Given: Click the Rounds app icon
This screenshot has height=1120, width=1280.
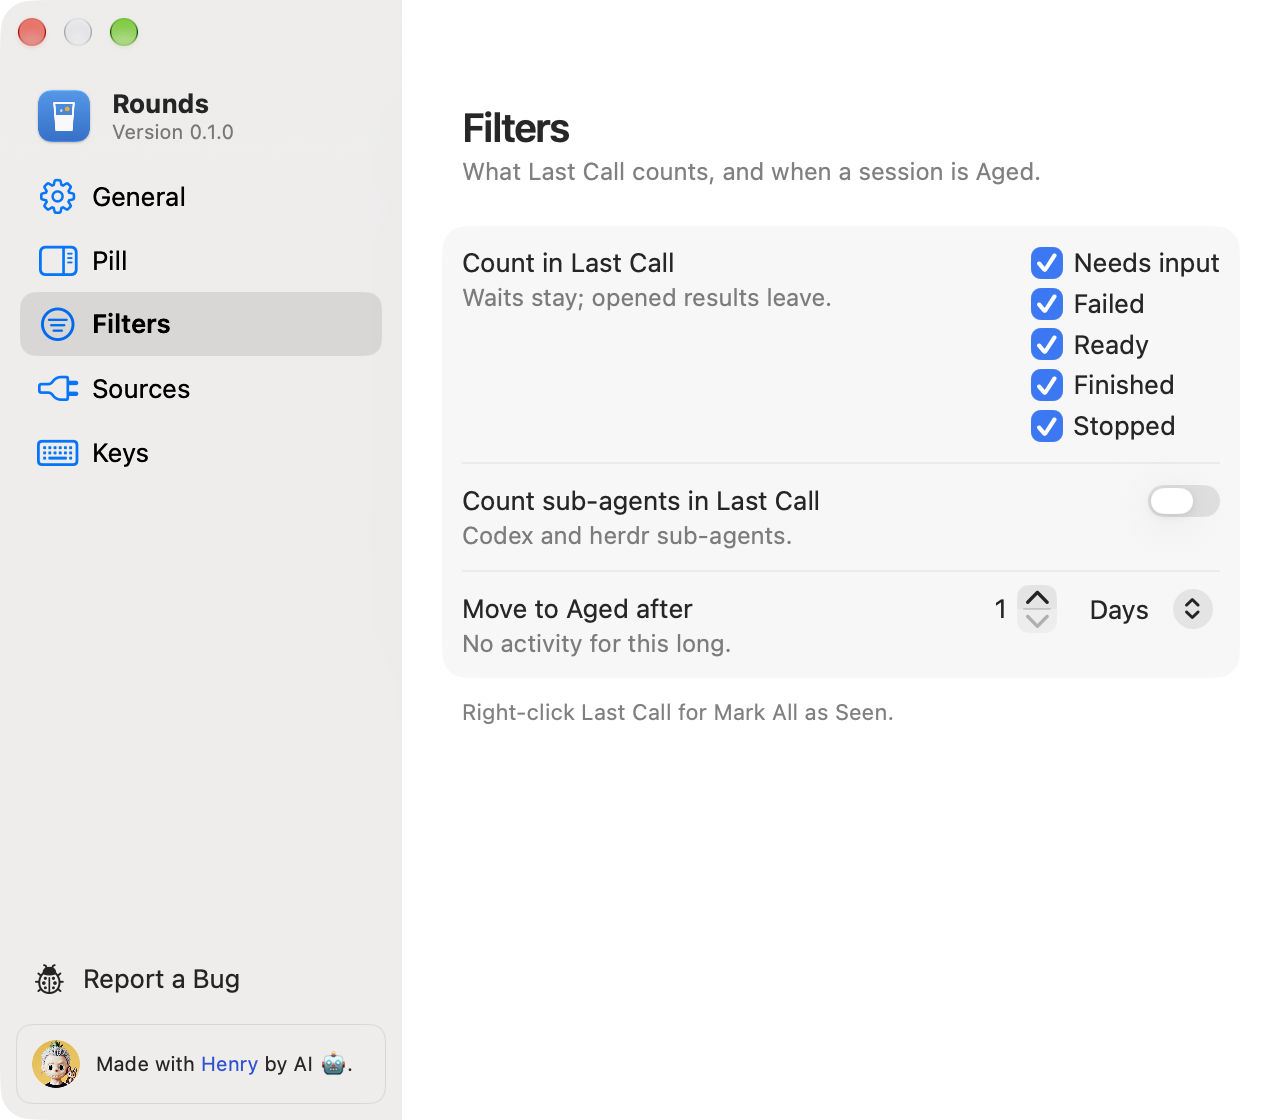Looking at the screenshot, I should point(64,116).
